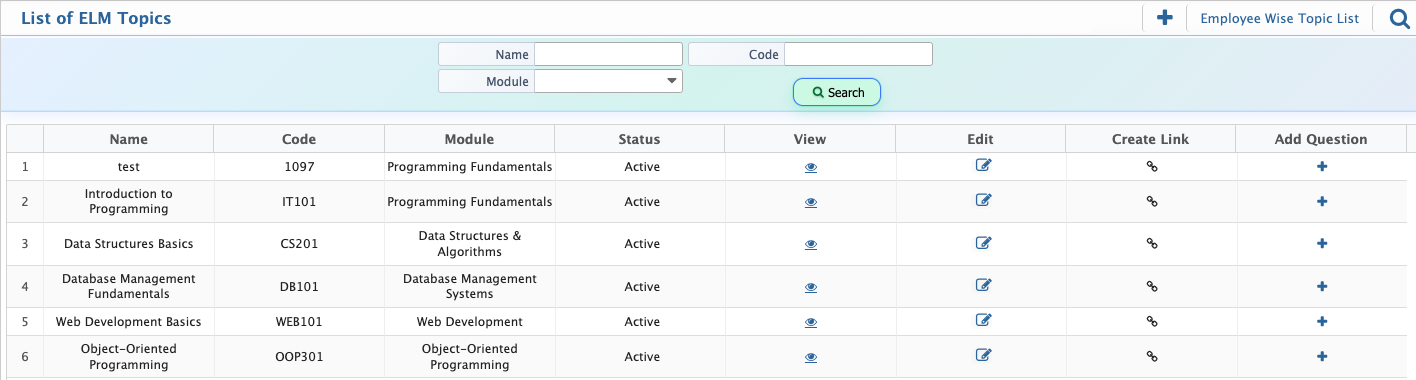Click the Status column header
Screen dimensions: 1416x380
point(640,139)
